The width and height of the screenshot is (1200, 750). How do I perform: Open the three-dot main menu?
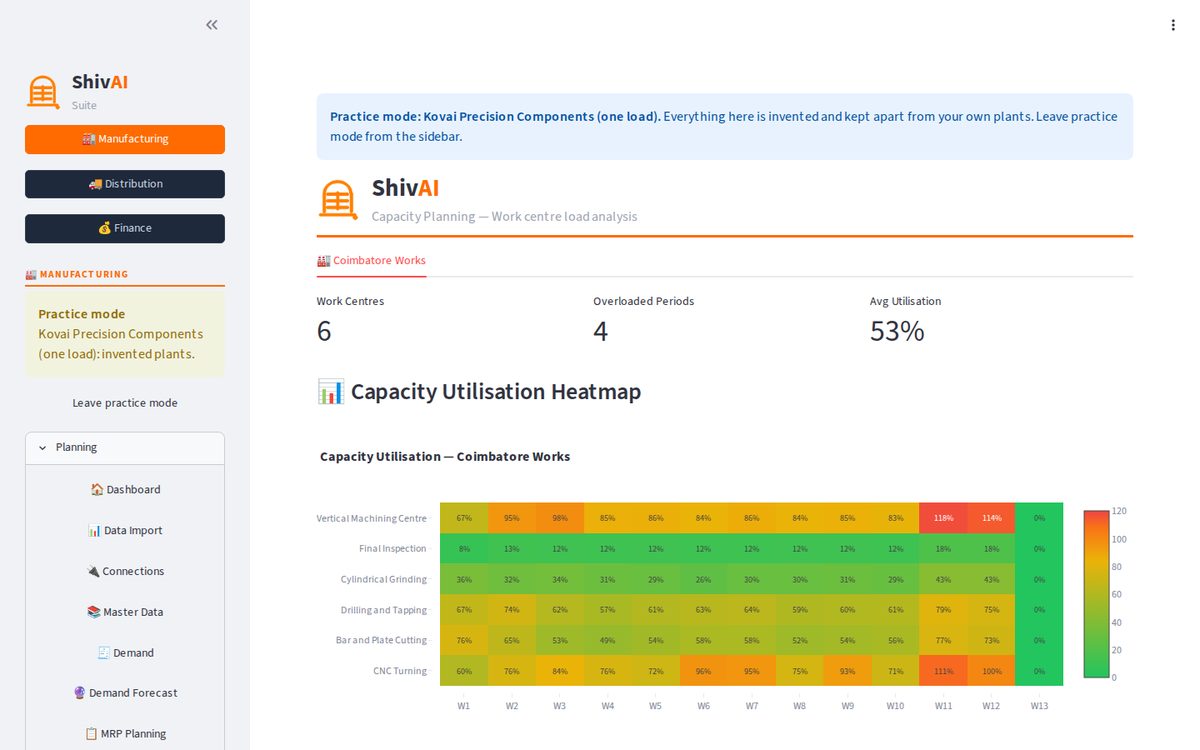click(x=1173, y=25)
